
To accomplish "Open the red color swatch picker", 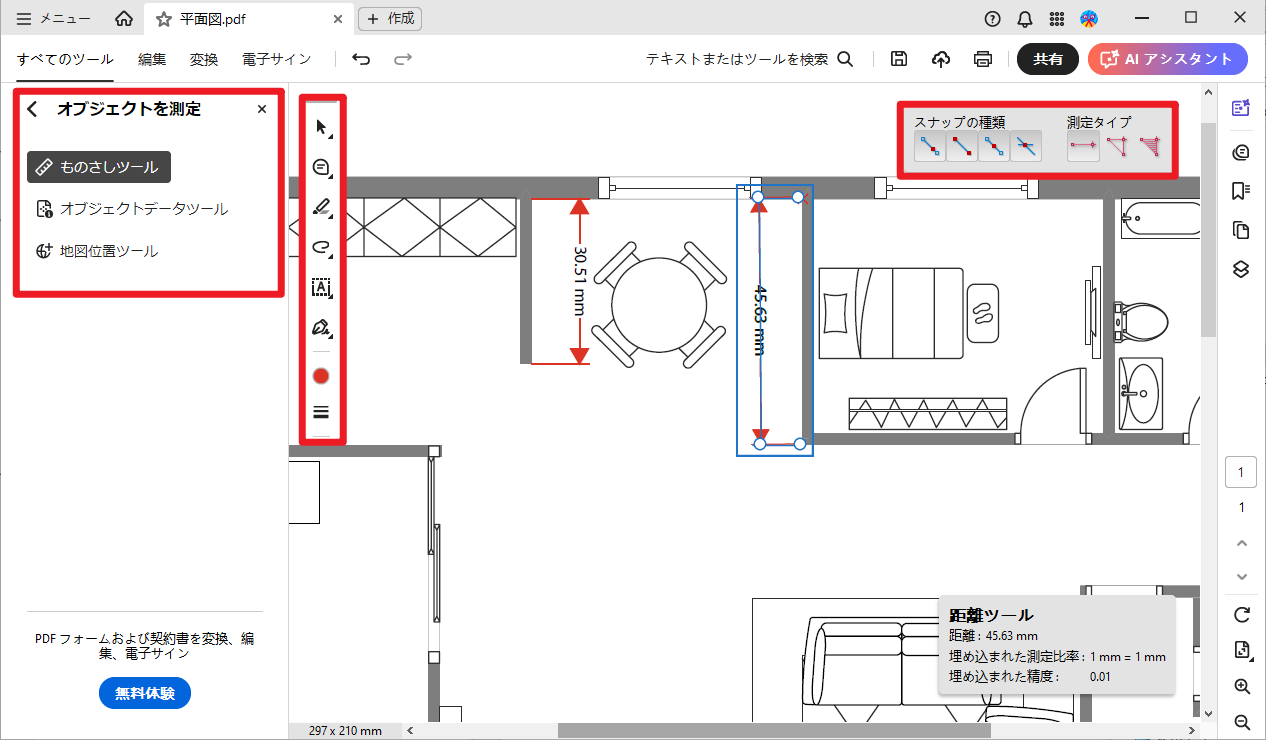I will tap(321, 376).
